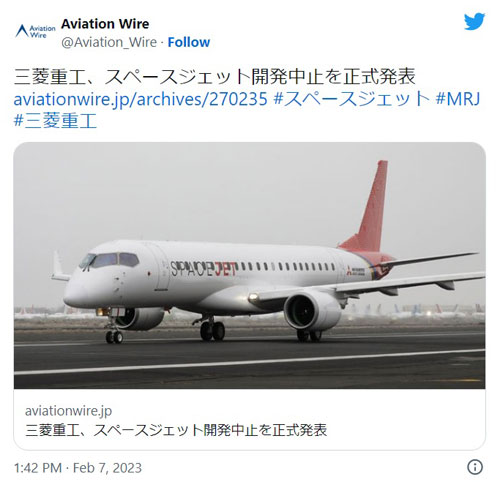This screenshot has width=500, height=482.
Task: Click the 1:42 PM · Feb 7, 2023 timestamp
Action: (78, 468)
